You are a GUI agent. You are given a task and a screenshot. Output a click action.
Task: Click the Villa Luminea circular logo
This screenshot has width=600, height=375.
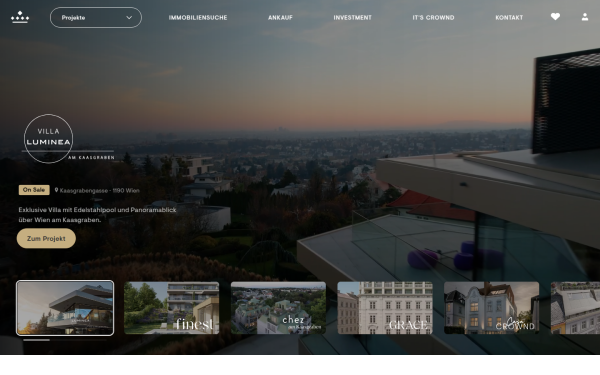[48, 139]
